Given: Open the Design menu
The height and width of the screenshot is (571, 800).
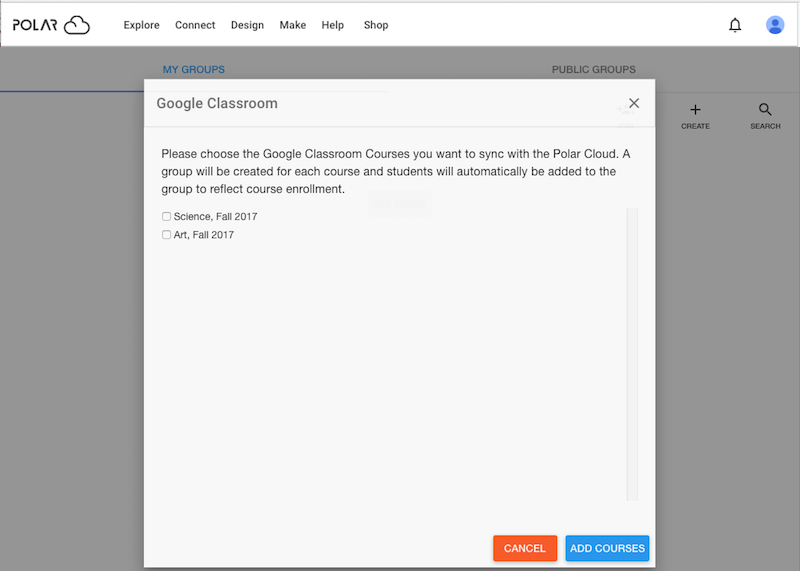Looking at the screenshot, I should tap(247, 25).
